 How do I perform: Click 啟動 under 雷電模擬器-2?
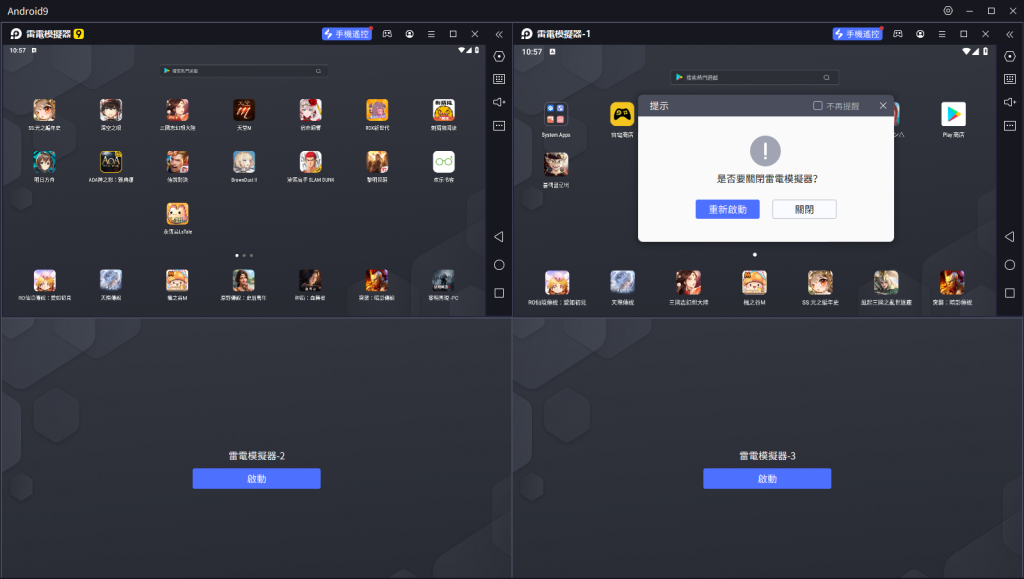[256, 479]
